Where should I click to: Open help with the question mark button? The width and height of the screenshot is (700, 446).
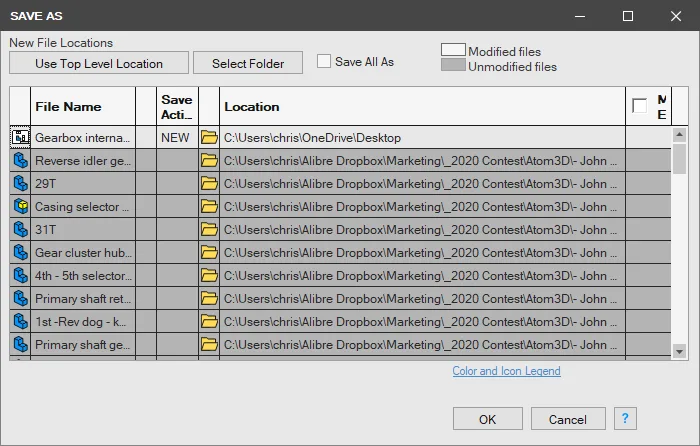click(625, 418)
